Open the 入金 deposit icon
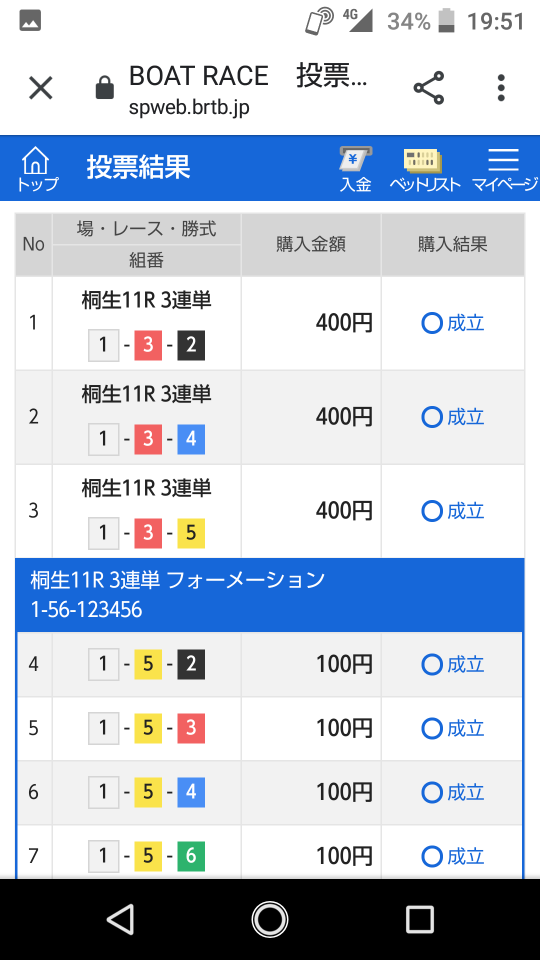 [x=356, y=169]
